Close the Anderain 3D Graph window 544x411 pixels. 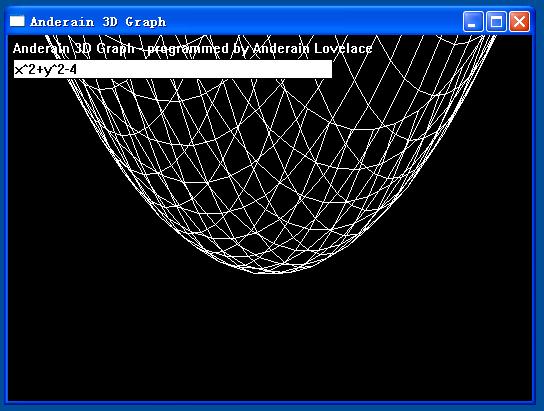[519, 22]
